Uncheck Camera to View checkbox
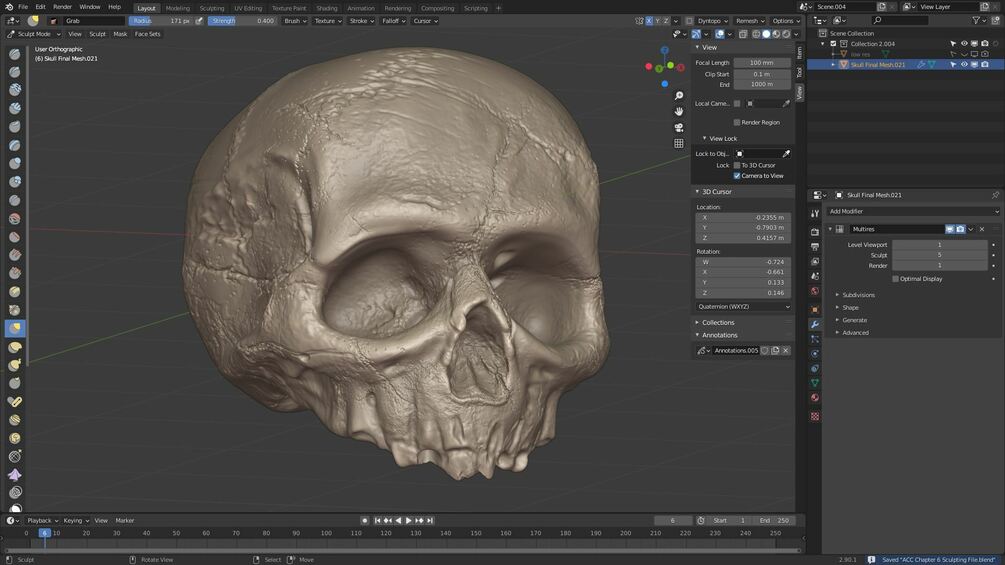 coord(737,176)
